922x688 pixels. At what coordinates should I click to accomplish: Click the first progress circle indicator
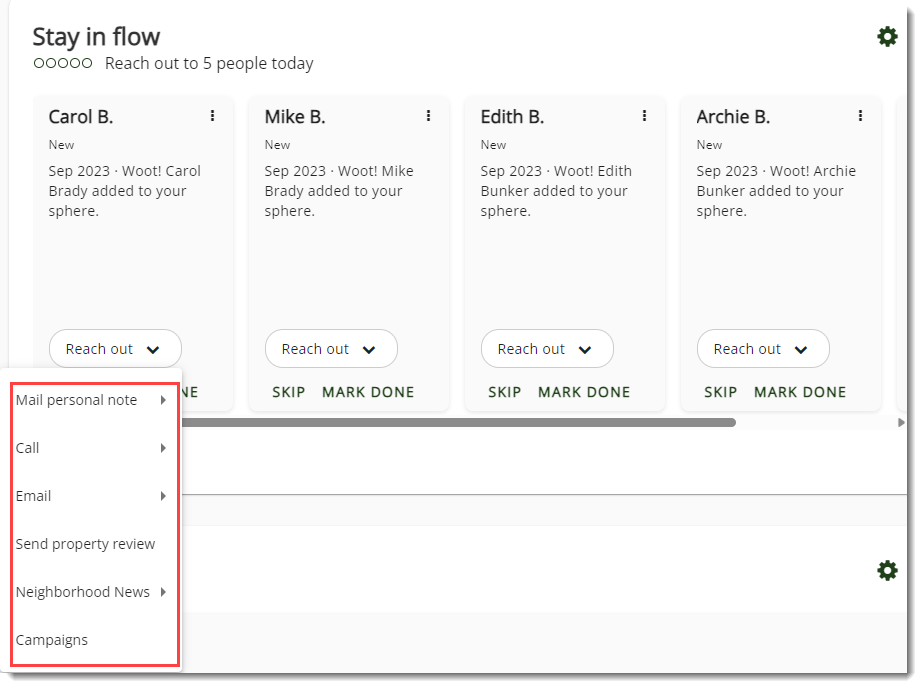click(x=39, y=62)
